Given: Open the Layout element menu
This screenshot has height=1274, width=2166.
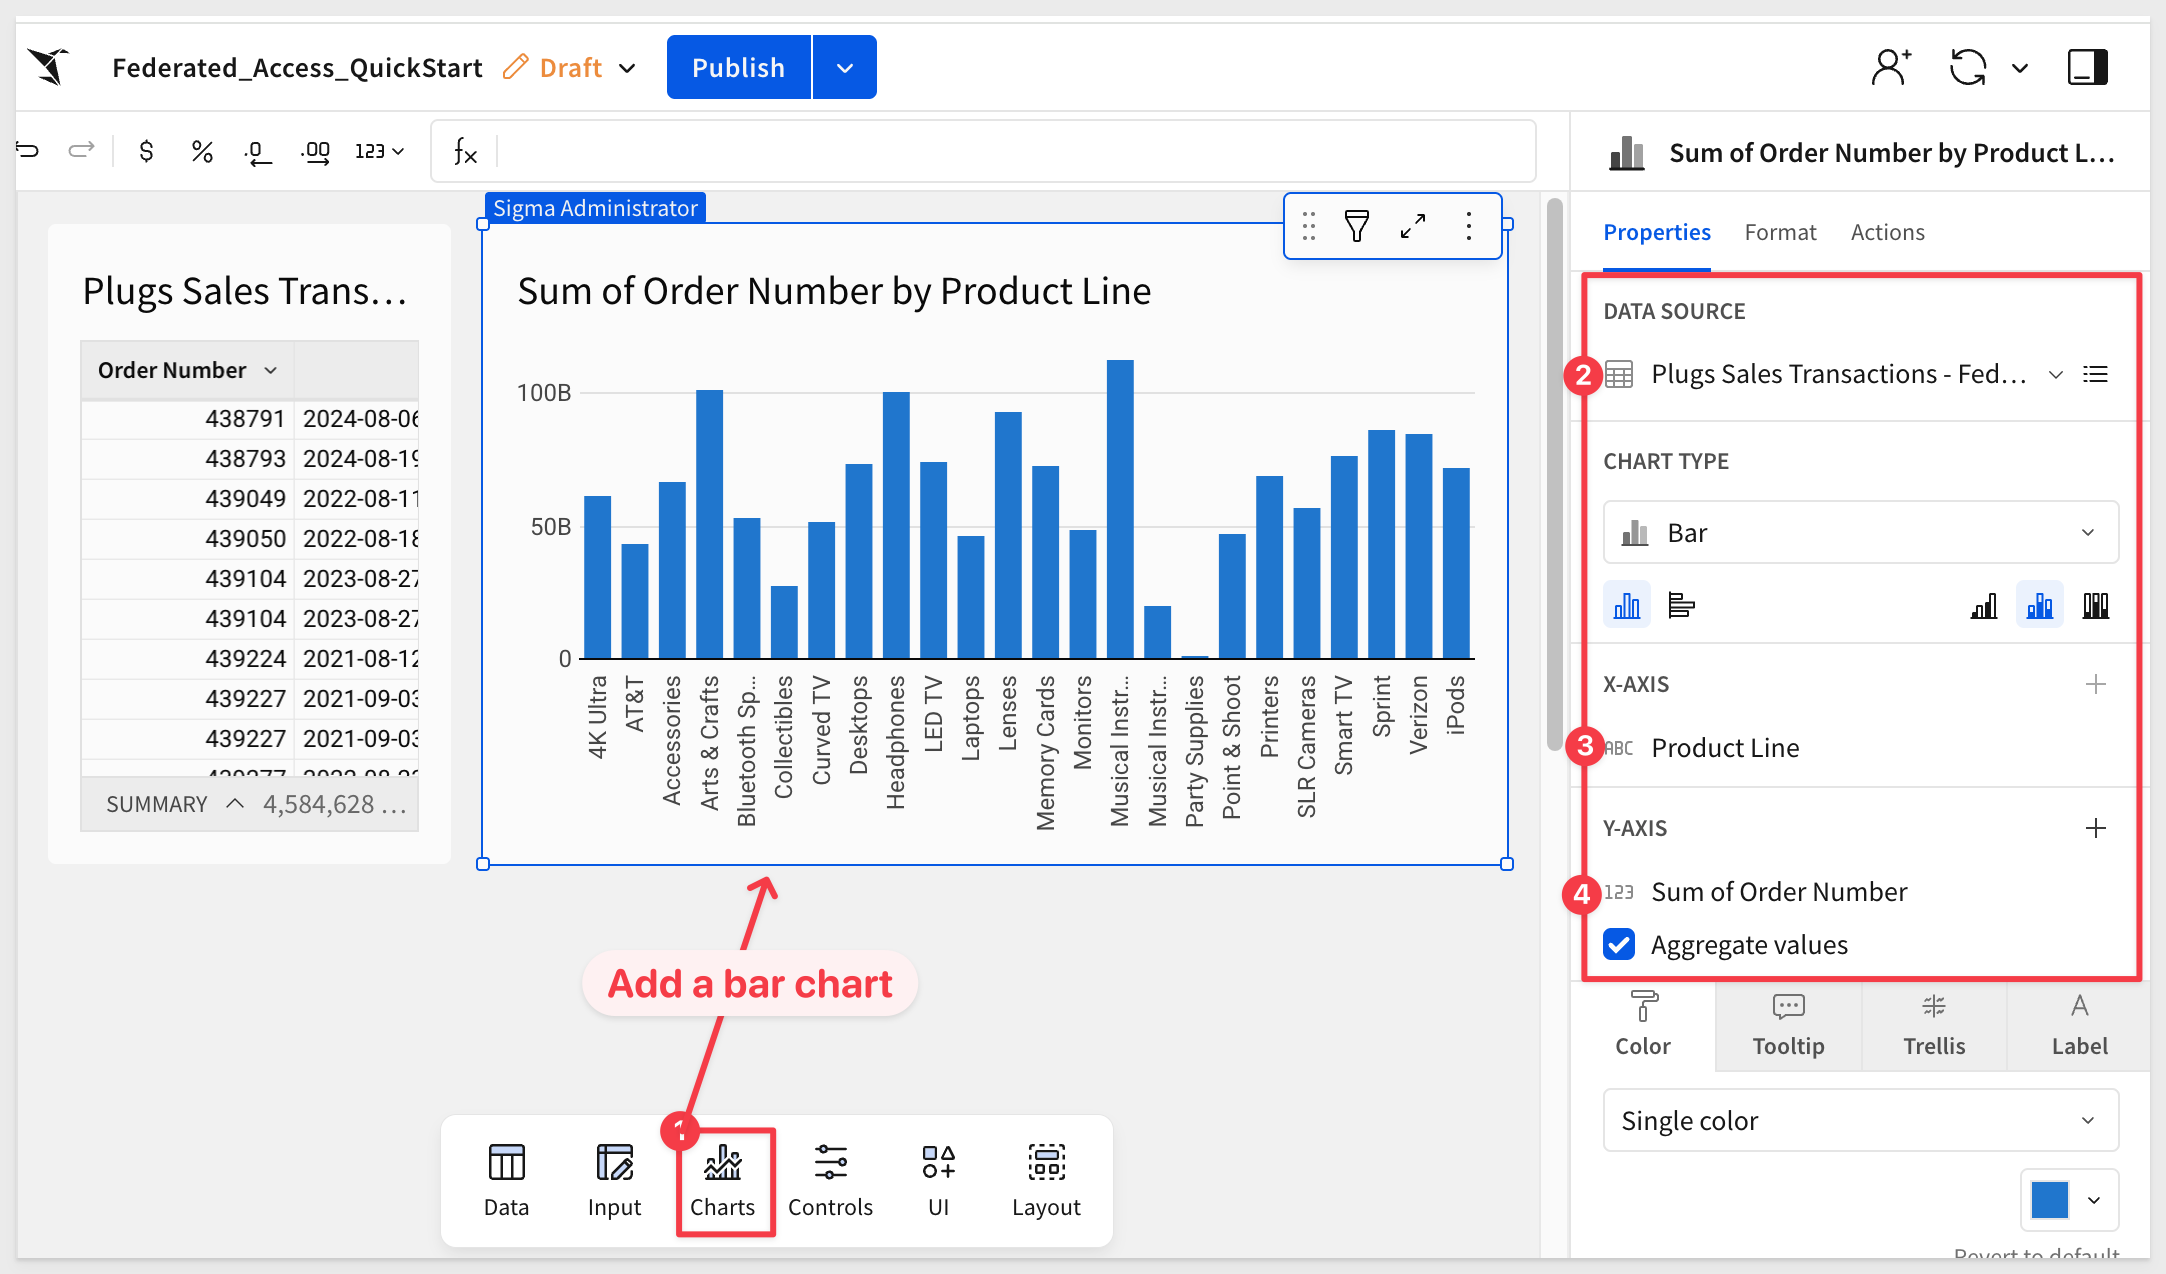Looking at the screenshot, I should point(1046,1181).
